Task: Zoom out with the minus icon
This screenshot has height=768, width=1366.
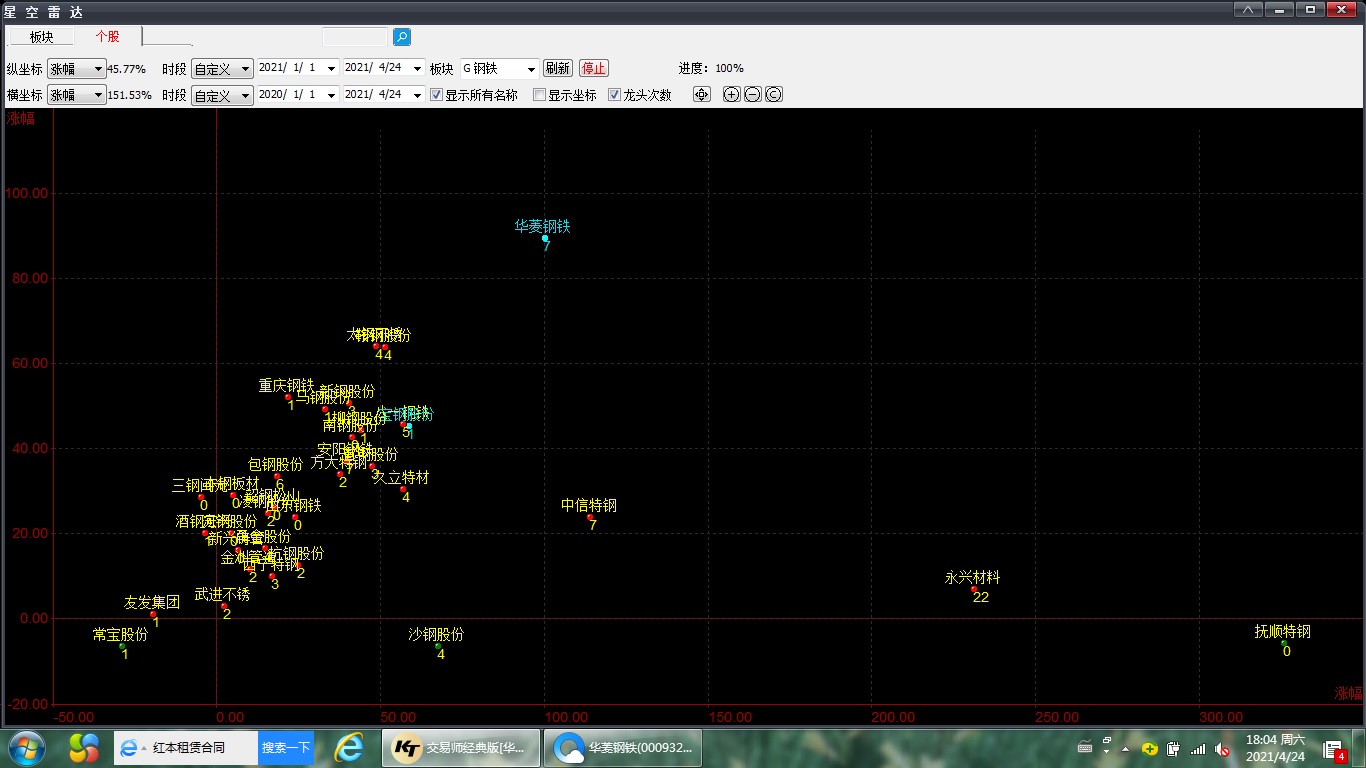Action: point(752,95)
